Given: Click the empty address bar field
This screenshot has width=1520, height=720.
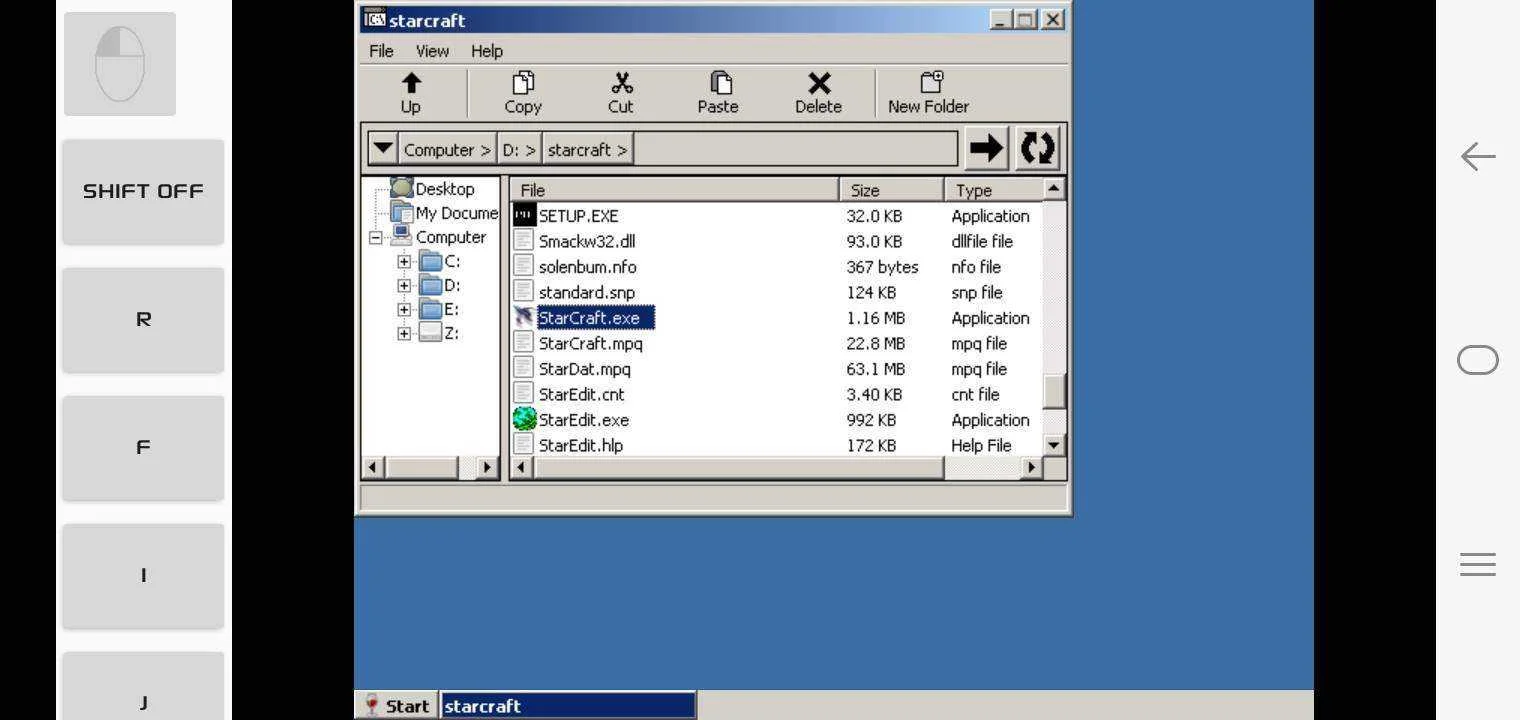Looking at the screenshot, I should 795,150.
